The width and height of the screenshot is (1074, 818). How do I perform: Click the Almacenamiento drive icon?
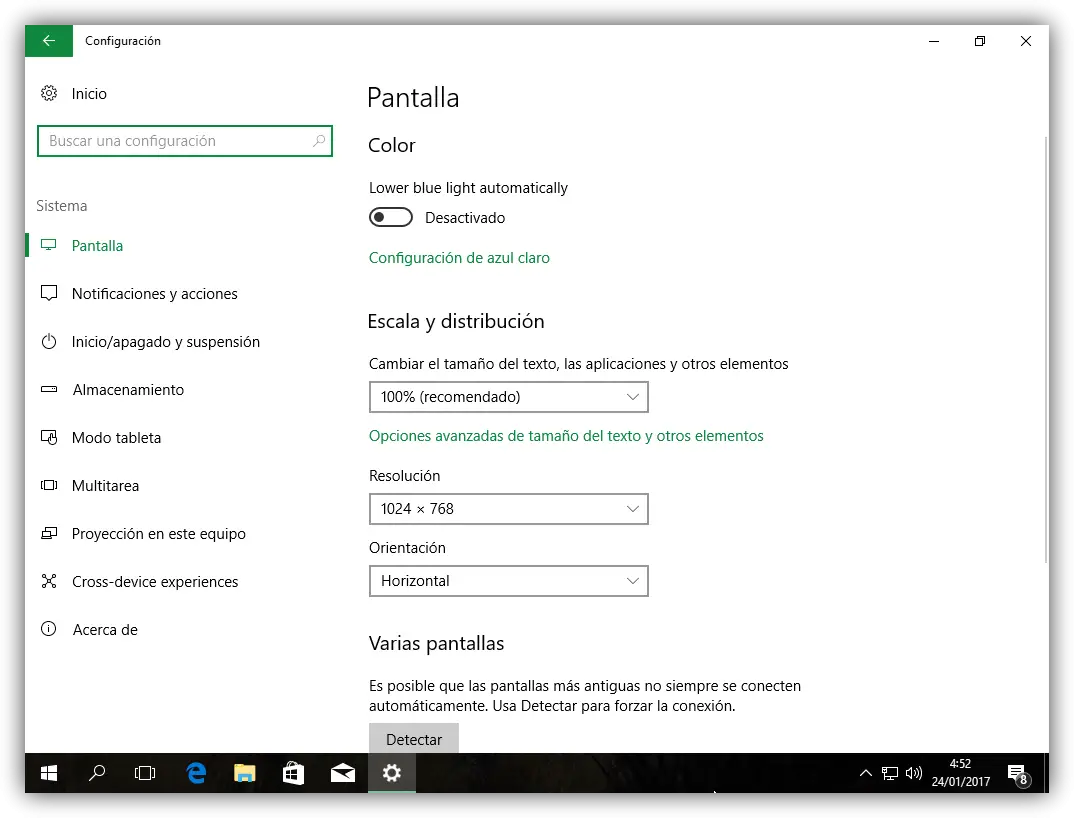pos(49,389)
